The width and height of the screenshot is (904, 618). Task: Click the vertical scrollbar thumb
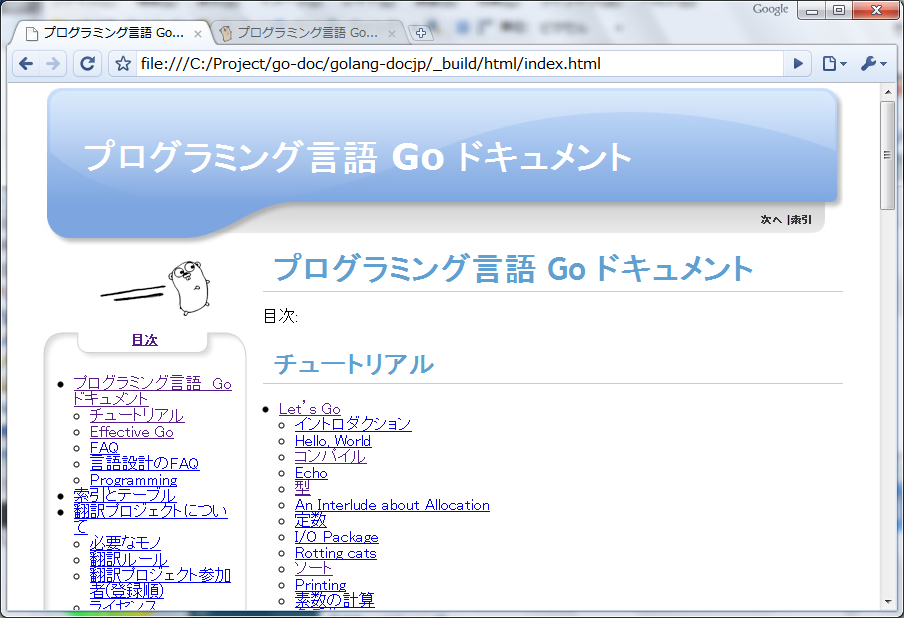(887, 156)
